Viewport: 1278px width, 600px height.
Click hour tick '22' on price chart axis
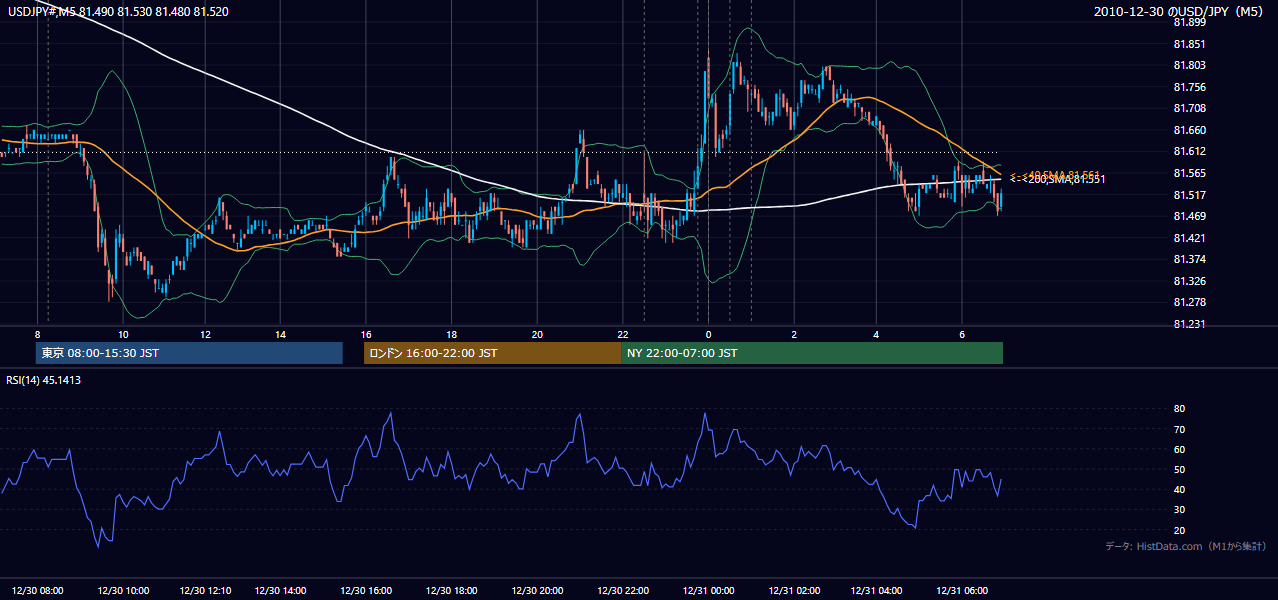[622, 333]
